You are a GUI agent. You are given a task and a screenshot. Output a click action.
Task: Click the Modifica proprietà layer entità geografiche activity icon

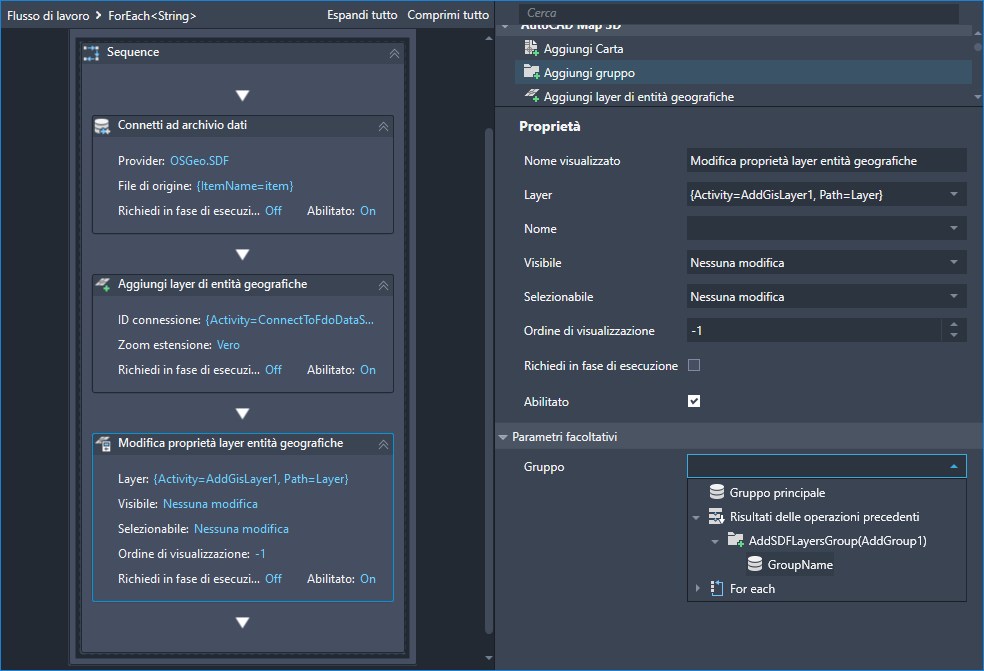[103, 444]
